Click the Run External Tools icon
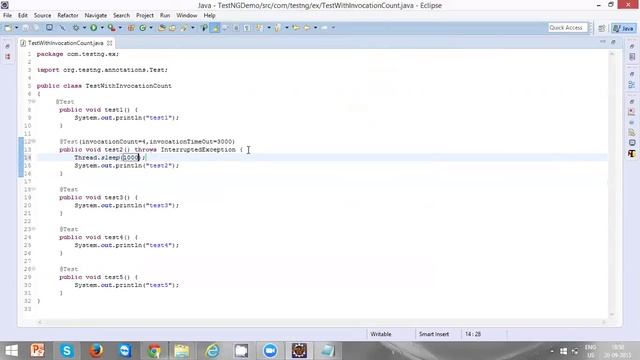This screenshot has width=640, height=360. 111,28
